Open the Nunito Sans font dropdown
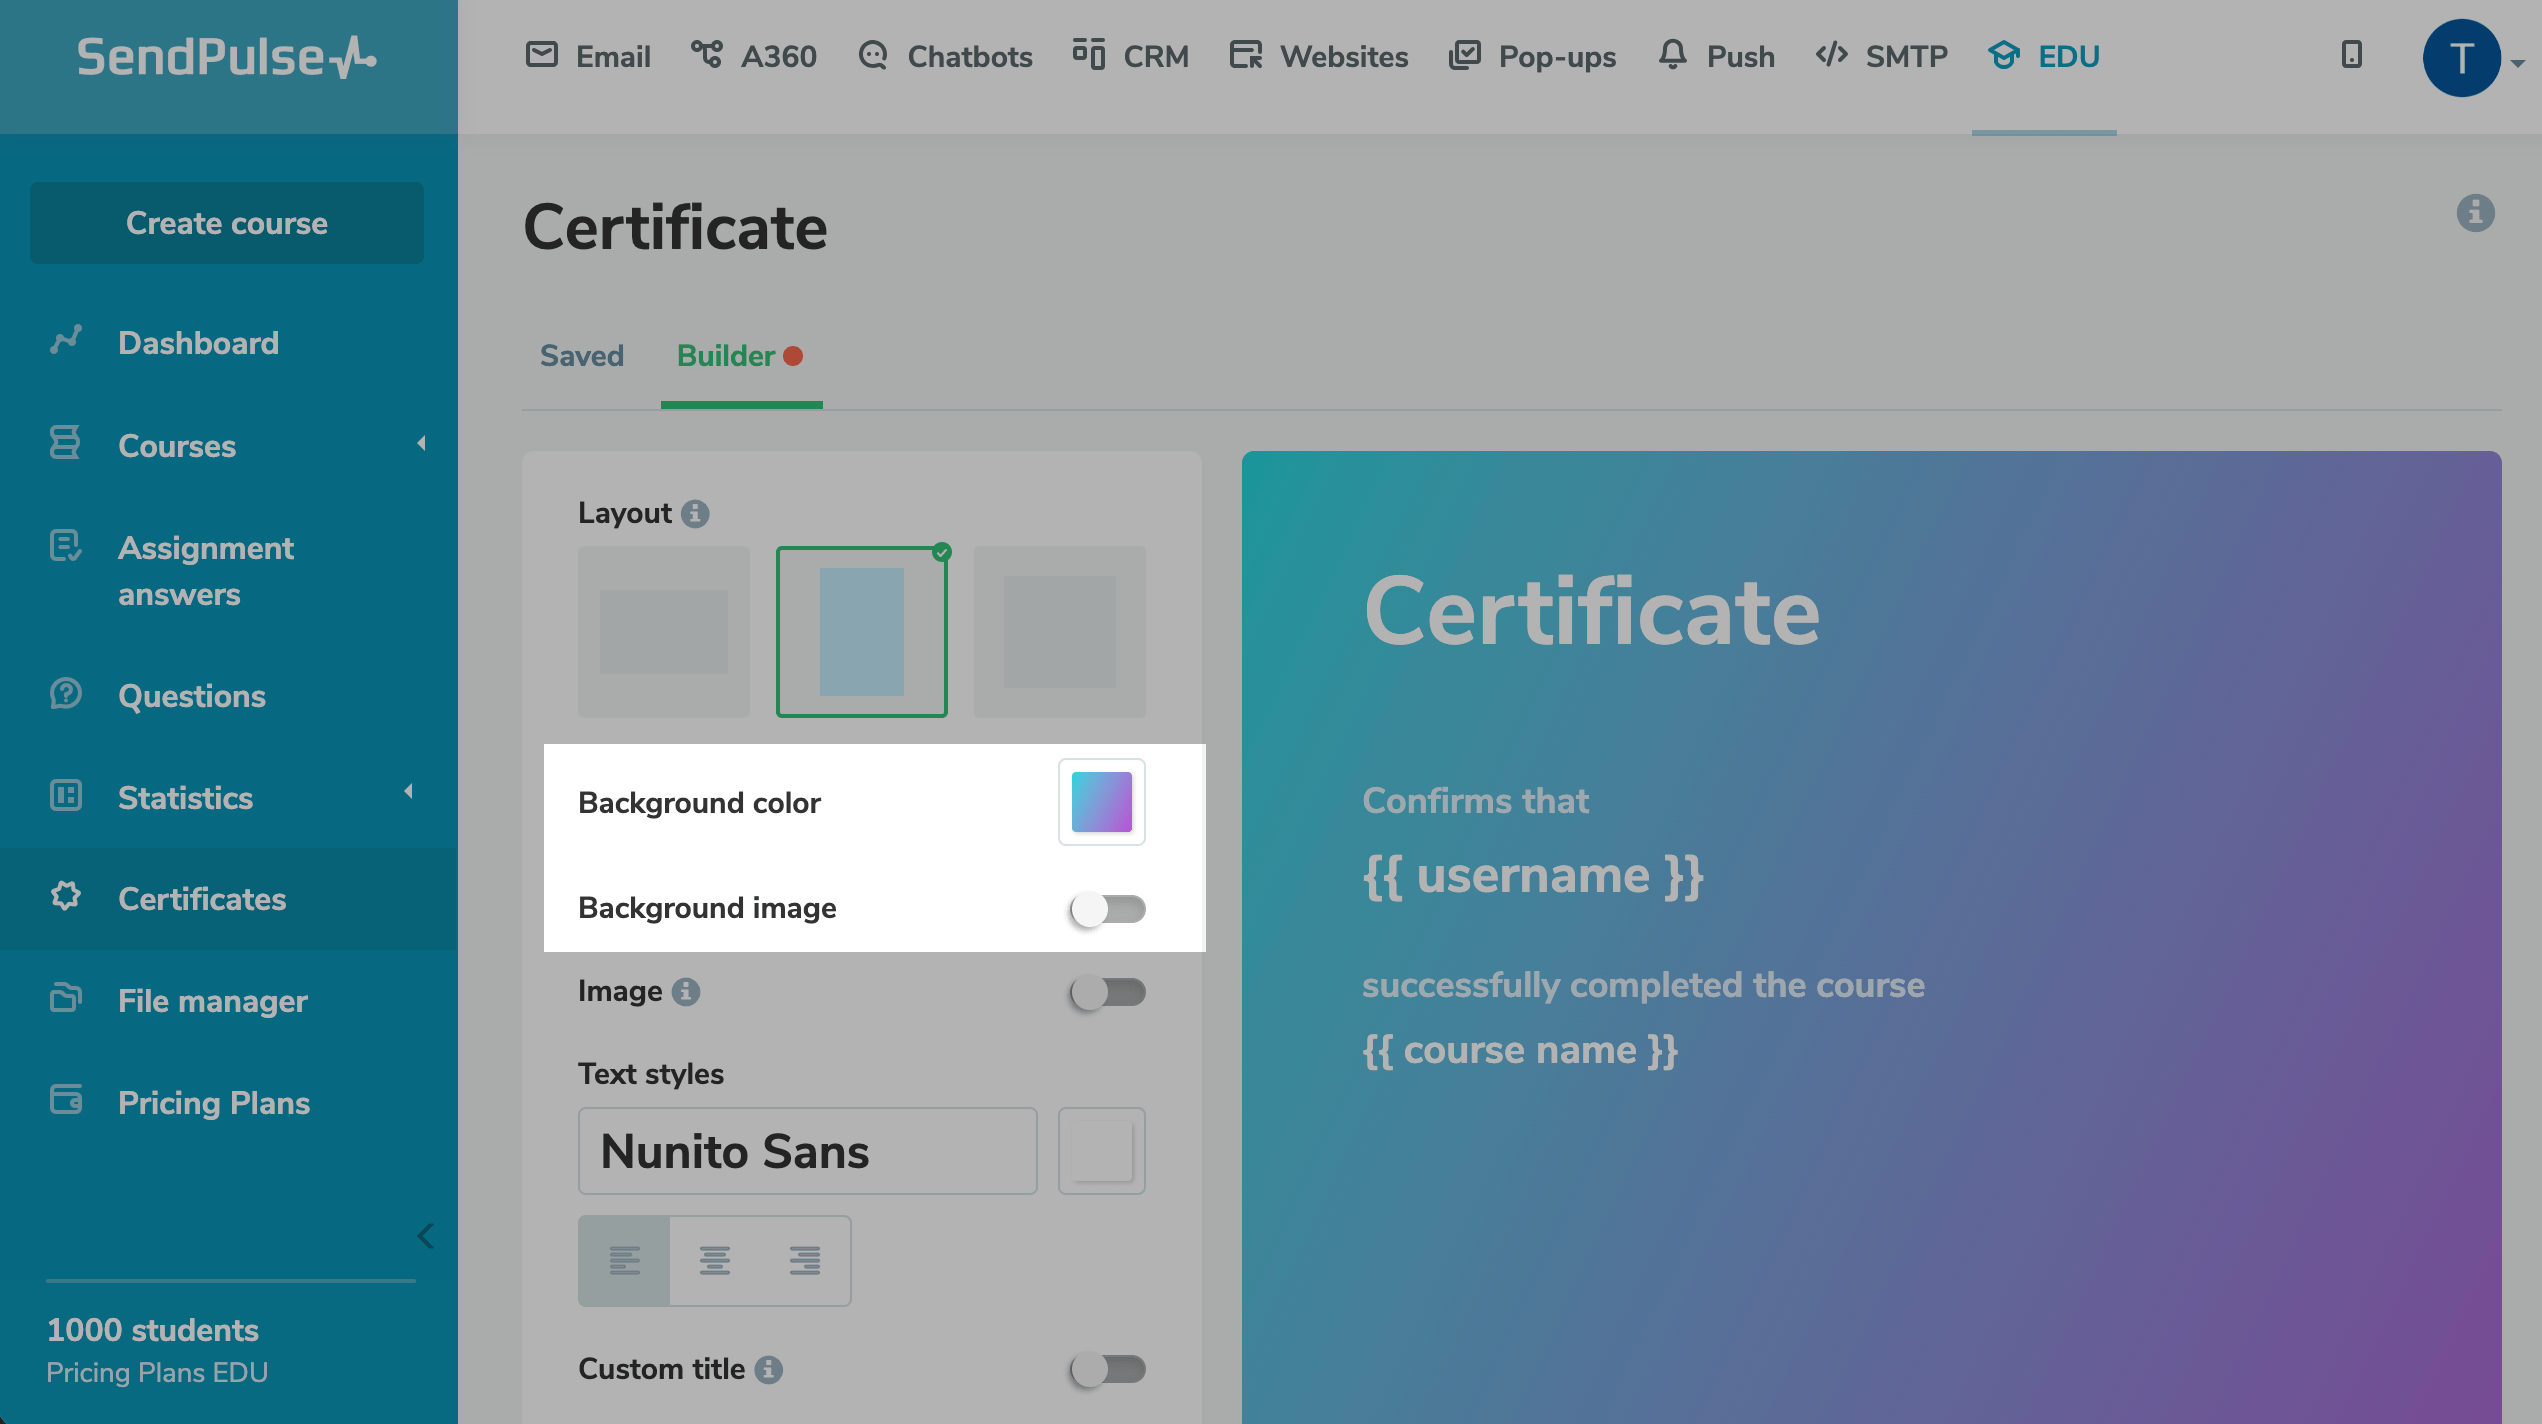 [x=807, y=1151]
